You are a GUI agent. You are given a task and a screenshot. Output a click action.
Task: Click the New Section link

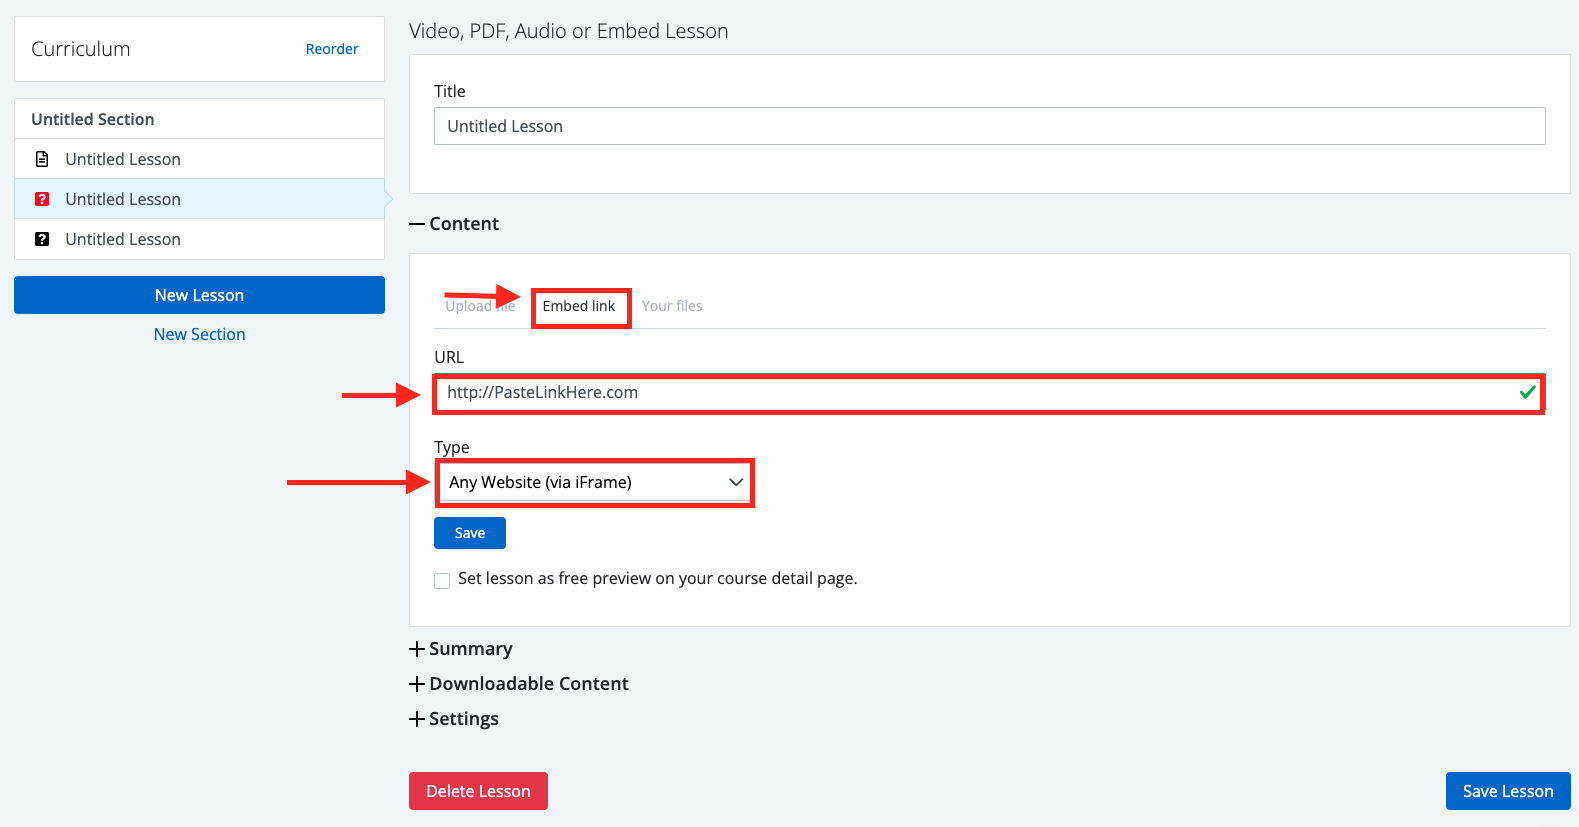pyautogui.click(x=199, y=334)
